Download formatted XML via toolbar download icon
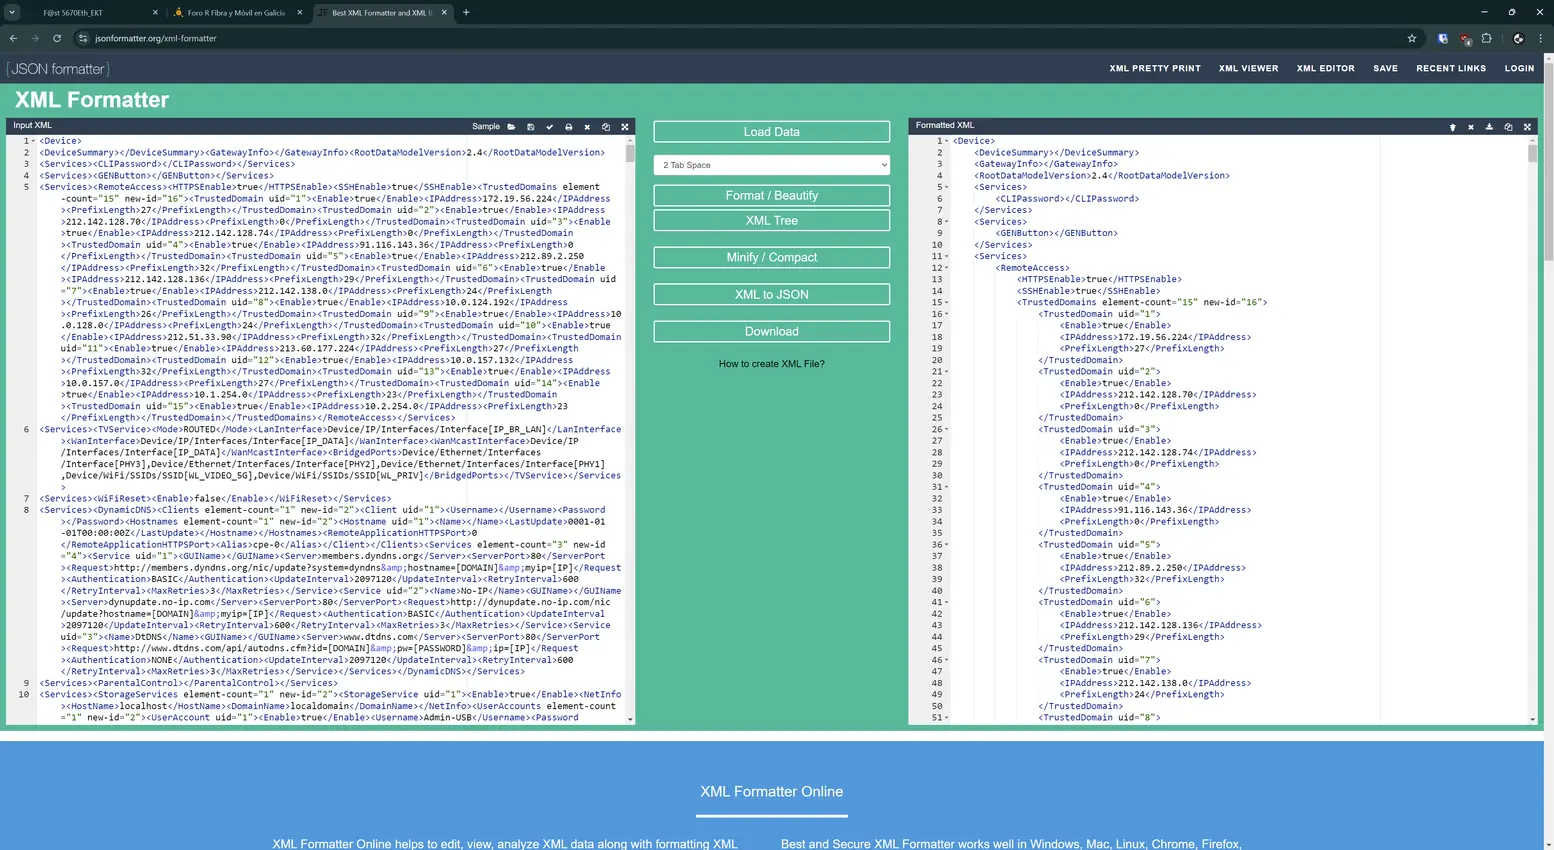This screenshot has height=850, width=1554. pos(1489,127)
